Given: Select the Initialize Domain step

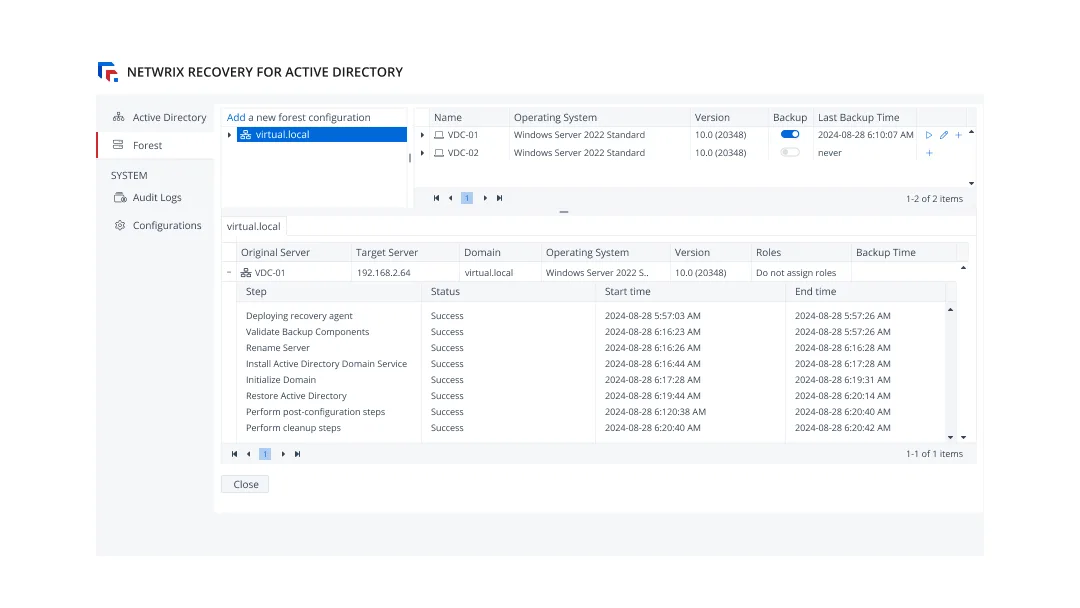Looking at the screenshot, I should (281, 380).
